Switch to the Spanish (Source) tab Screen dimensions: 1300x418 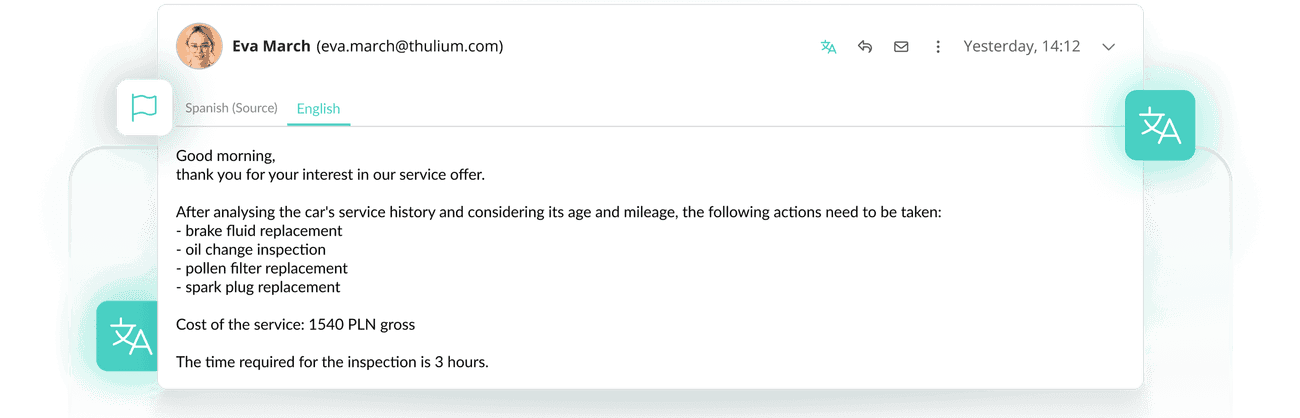click(x=231, y=108)
